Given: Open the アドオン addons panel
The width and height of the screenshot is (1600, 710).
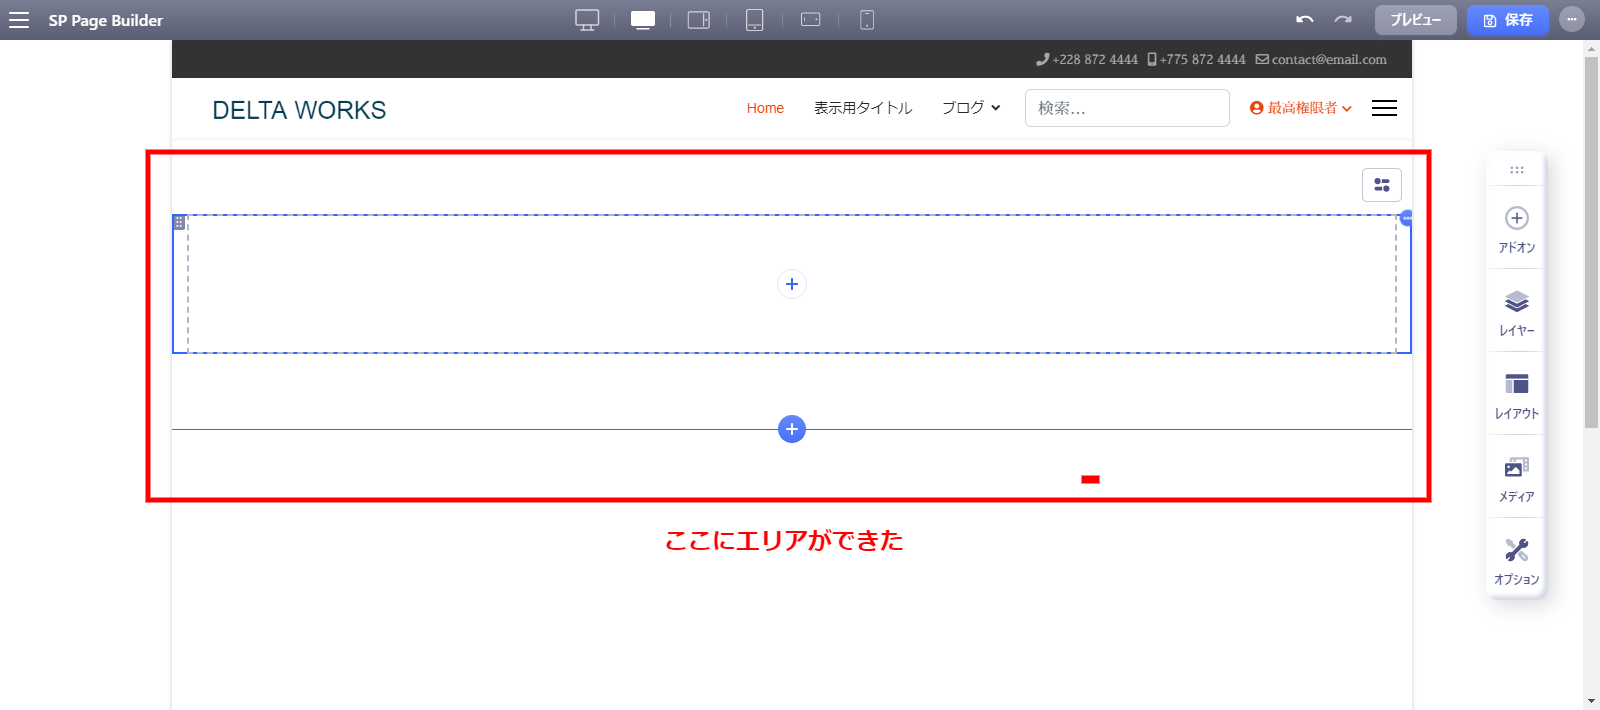Looking at the screenshot, I should pos(1517,228).
